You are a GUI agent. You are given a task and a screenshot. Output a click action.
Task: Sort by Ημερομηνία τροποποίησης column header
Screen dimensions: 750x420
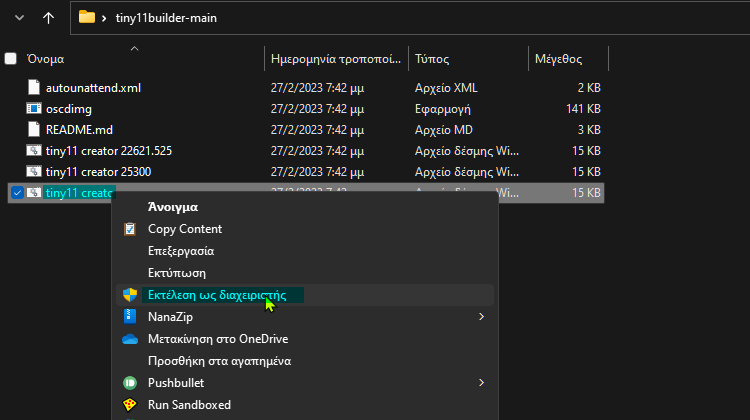tap(336, 59)
